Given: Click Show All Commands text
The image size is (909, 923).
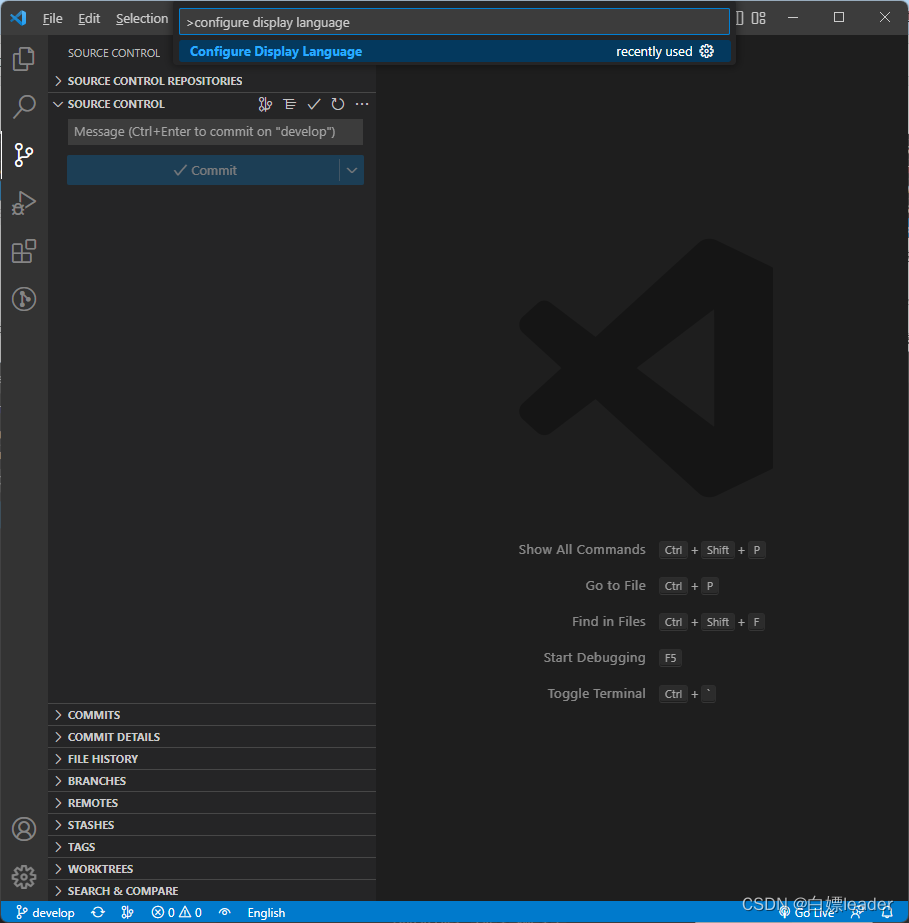Looking at the screenshot, I should click(x=582, y=550).
